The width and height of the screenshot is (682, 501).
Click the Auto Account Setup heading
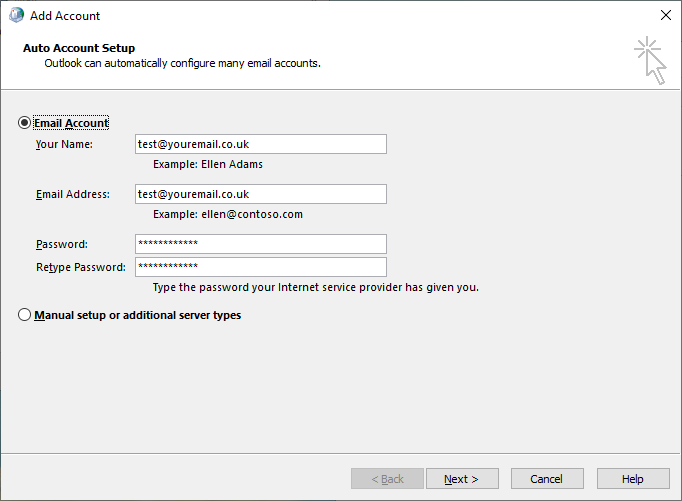(79, 48)
